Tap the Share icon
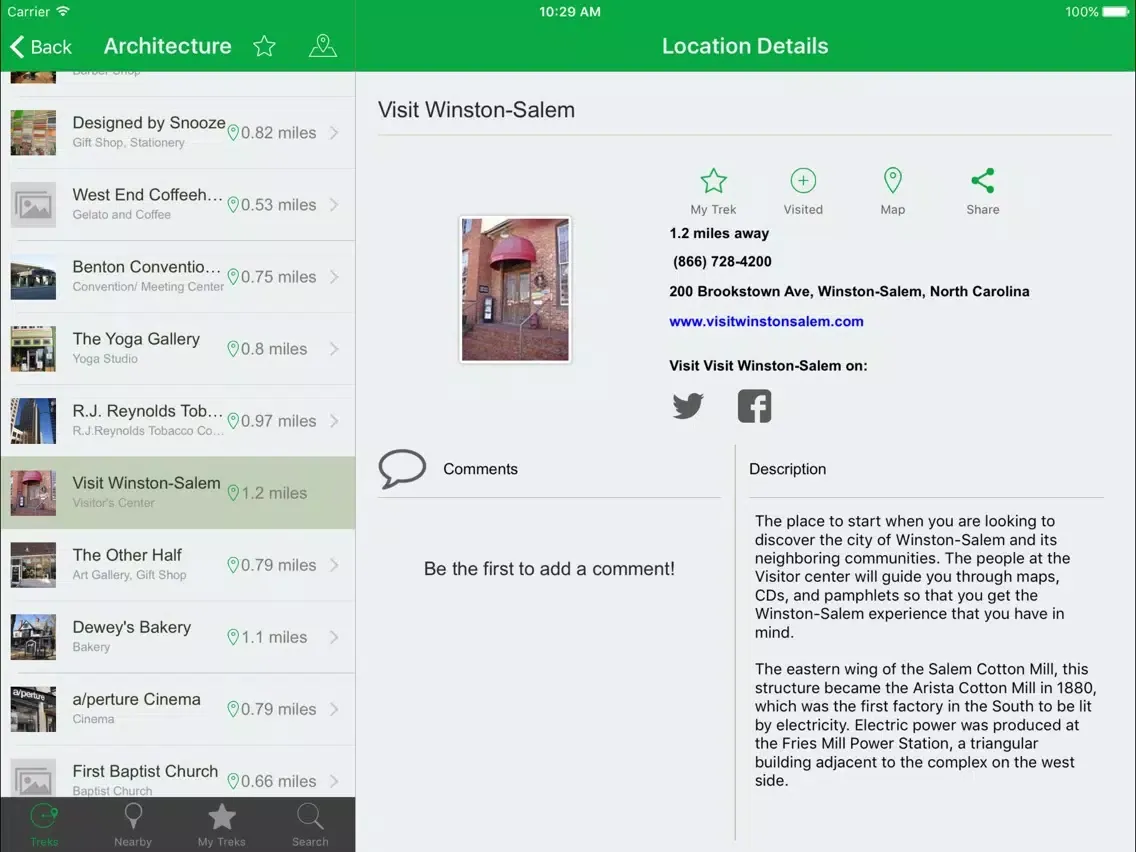This screenshot has height=852, width=1136. point(982,180)
